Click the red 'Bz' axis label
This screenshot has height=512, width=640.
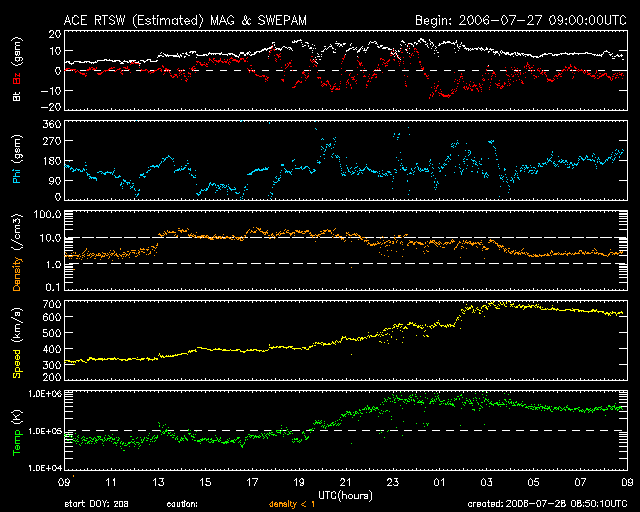[x=17, y=78]
